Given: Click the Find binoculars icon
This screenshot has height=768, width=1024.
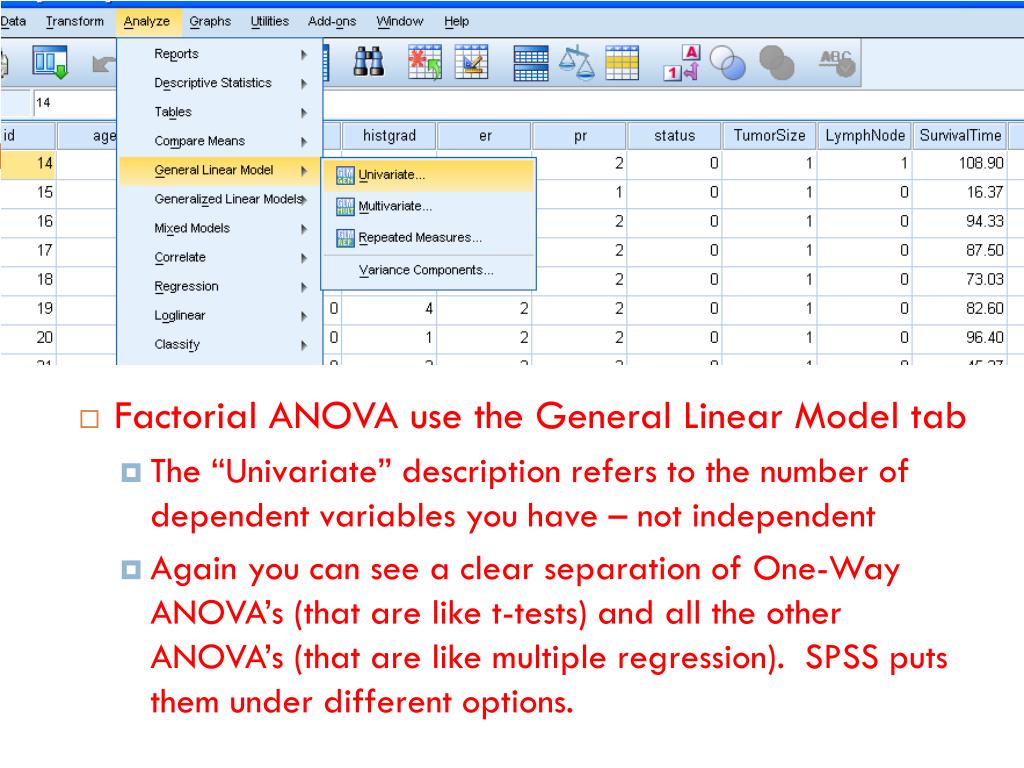Looking at the screenshot, I should 368,63.
